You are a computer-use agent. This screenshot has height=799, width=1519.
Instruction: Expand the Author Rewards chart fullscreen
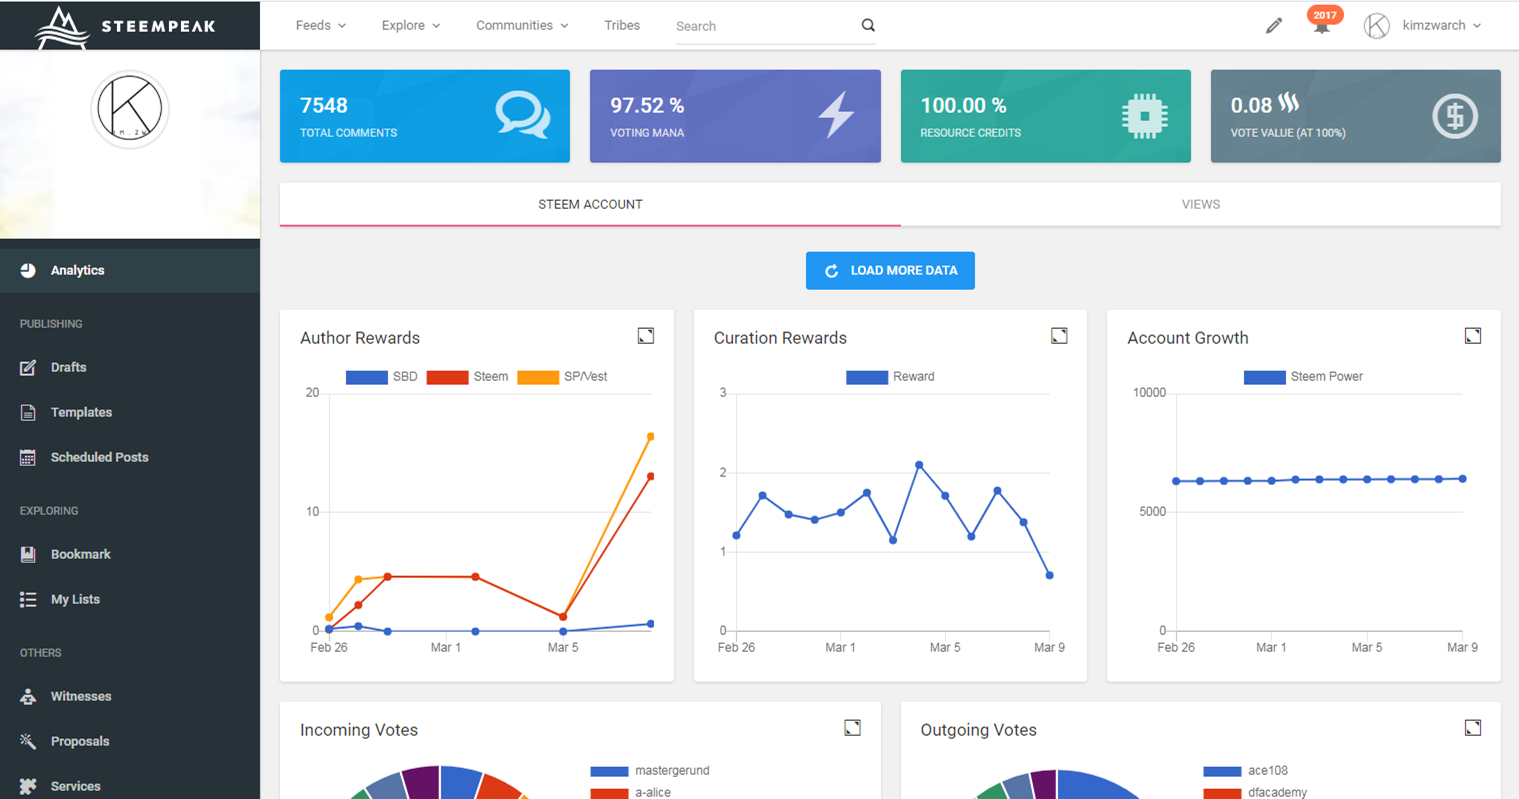[x=646, y=336]
